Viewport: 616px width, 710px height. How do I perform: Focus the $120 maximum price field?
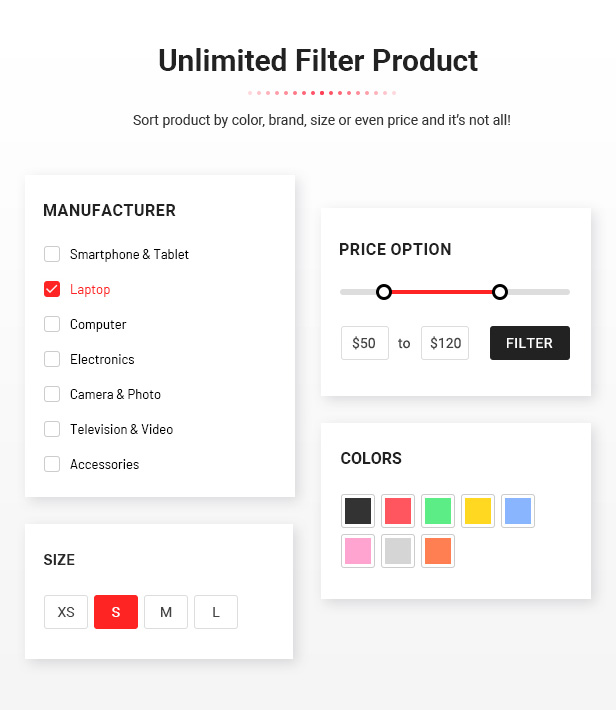click(445, 343)
